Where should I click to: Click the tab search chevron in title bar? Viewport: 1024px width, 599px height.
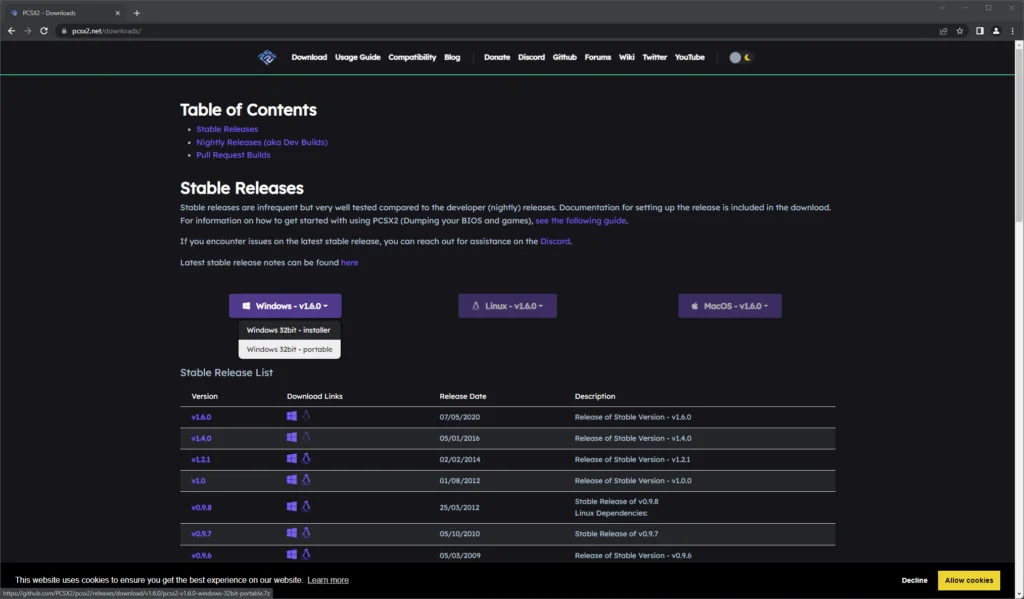tap(942, 8)
